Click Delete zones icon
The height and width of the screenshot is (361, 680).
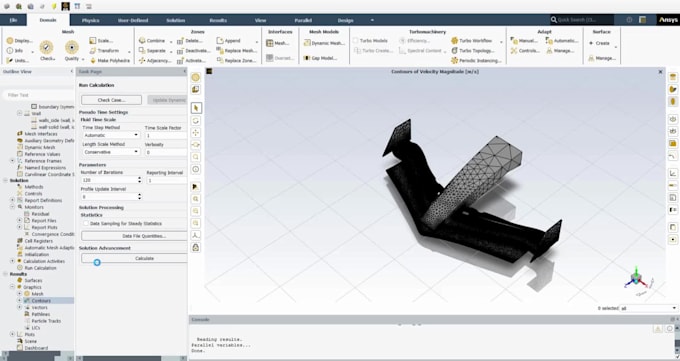coord(180,41)
